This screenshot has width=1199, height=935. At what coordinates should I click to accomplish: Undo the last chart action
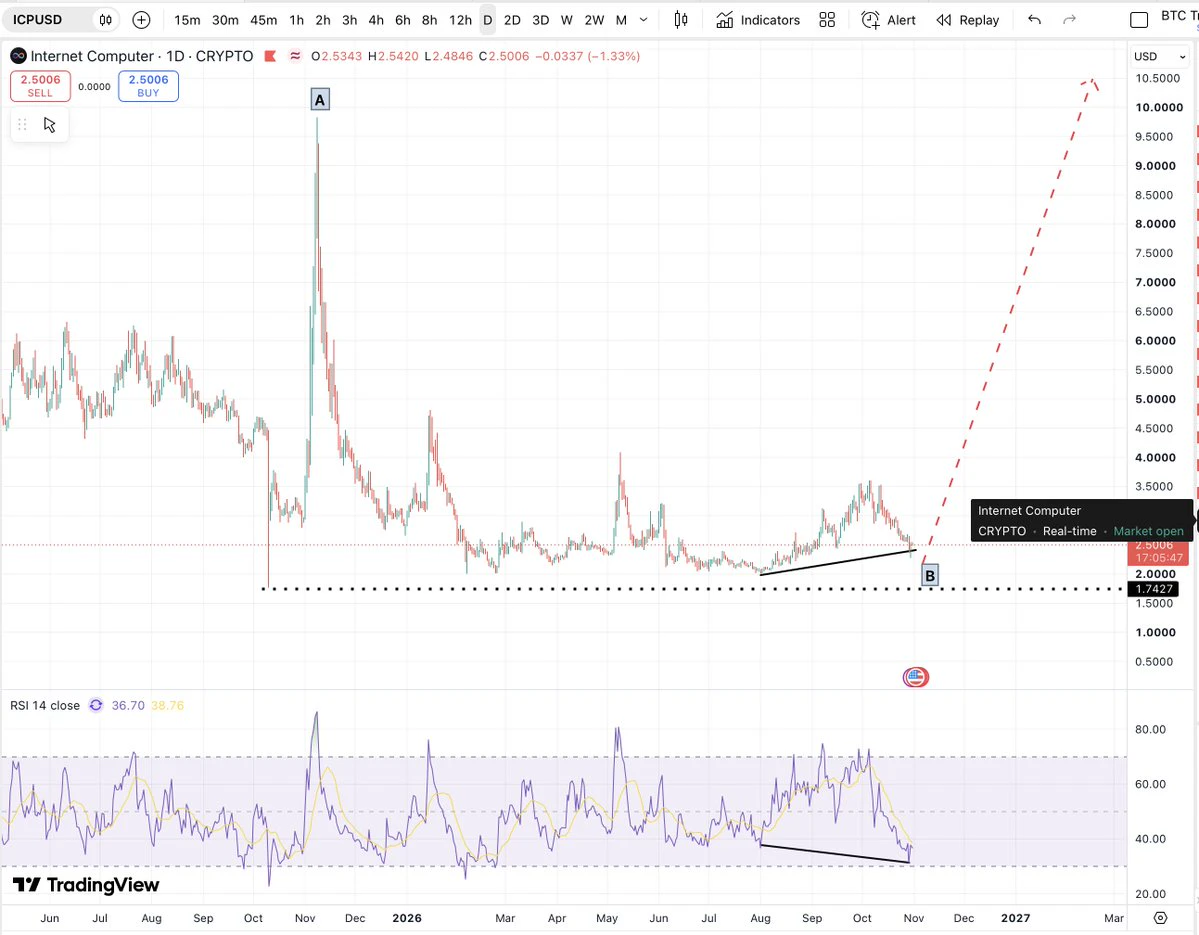pyautogui.click(x=1035, y=20)
